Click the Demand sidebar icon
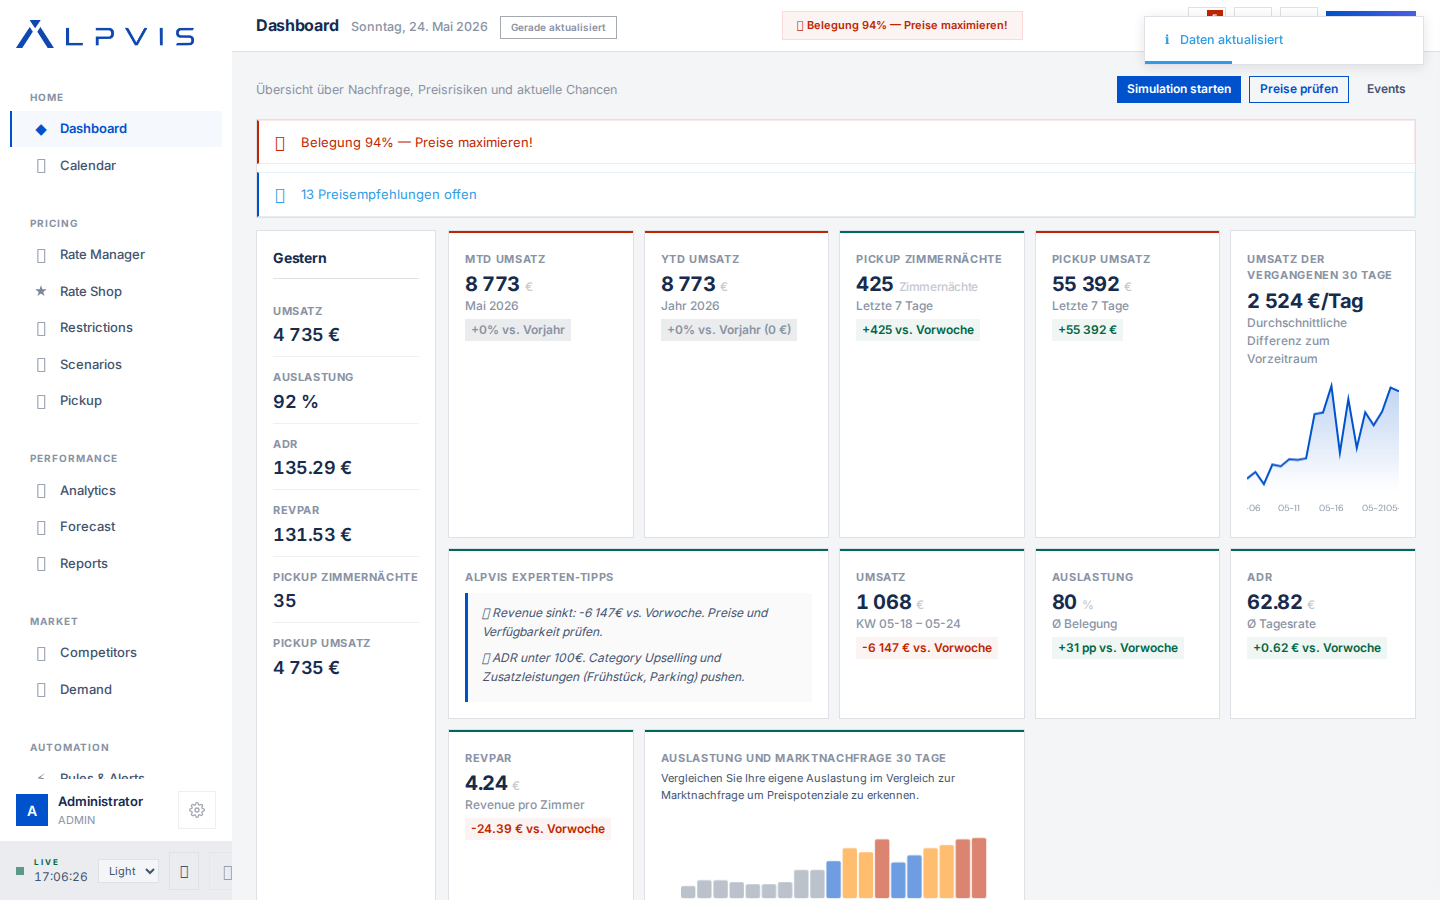The height and width of the screenshot is (900, 1440). tap(41, 690)
